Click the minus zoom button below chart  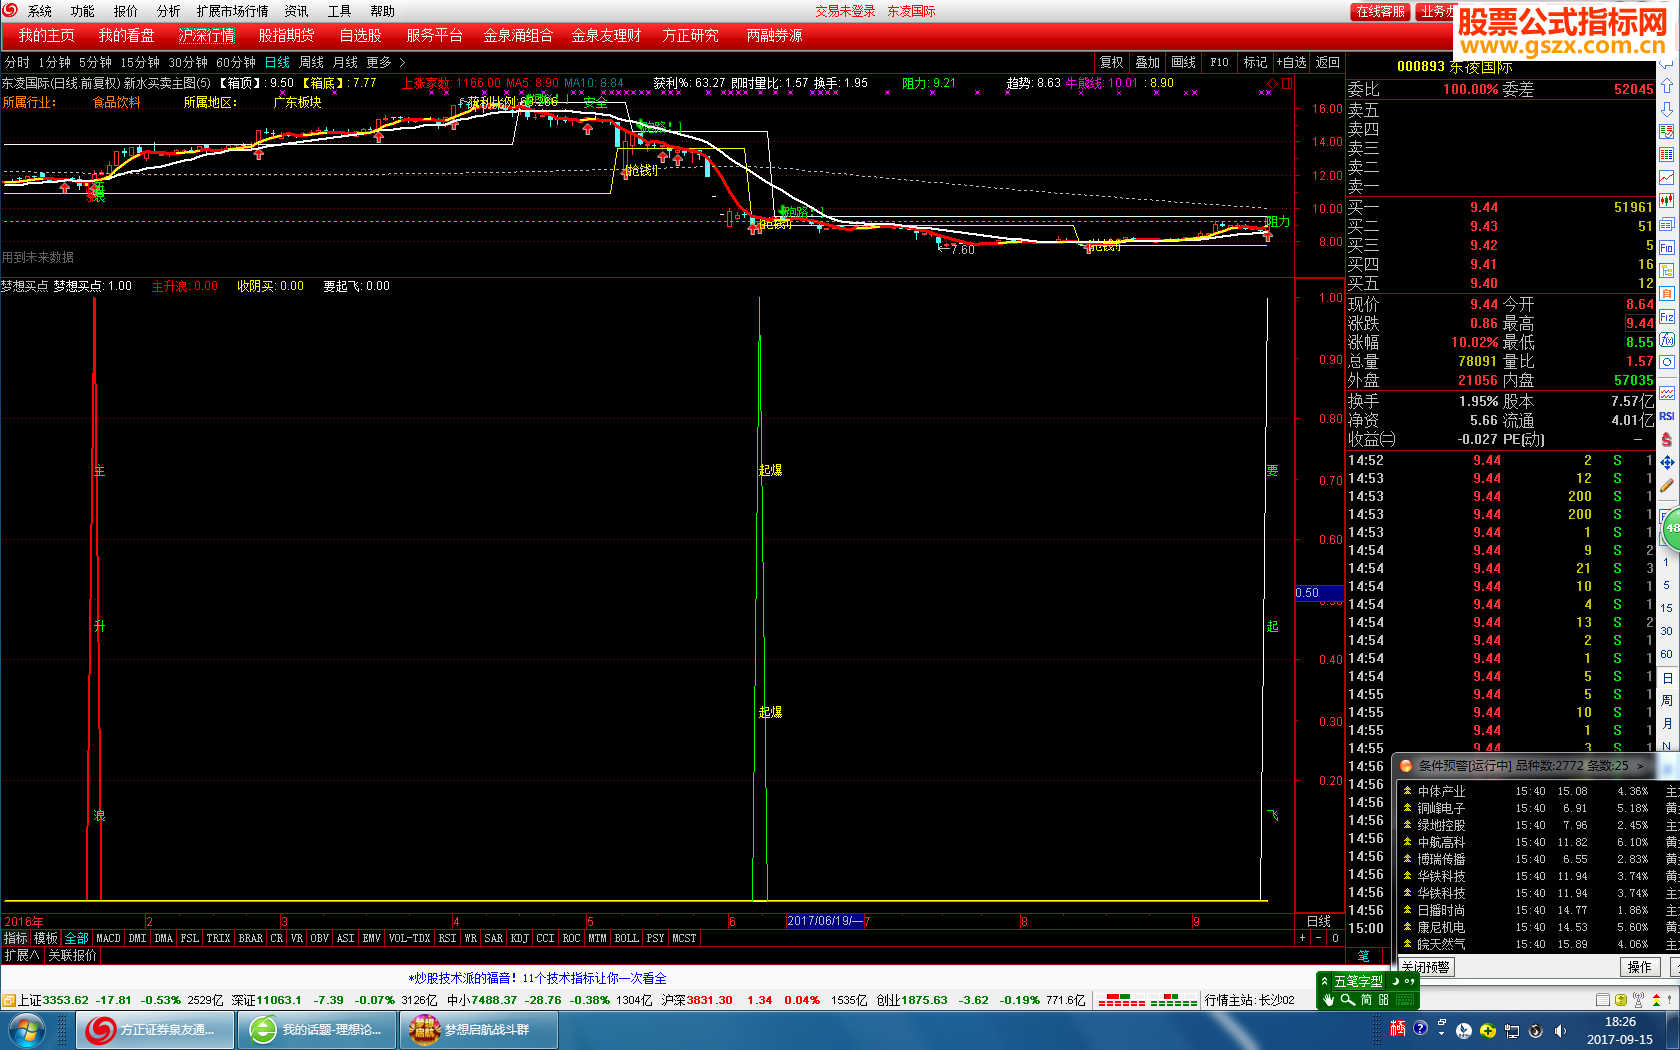click(x=1318, y=938)
